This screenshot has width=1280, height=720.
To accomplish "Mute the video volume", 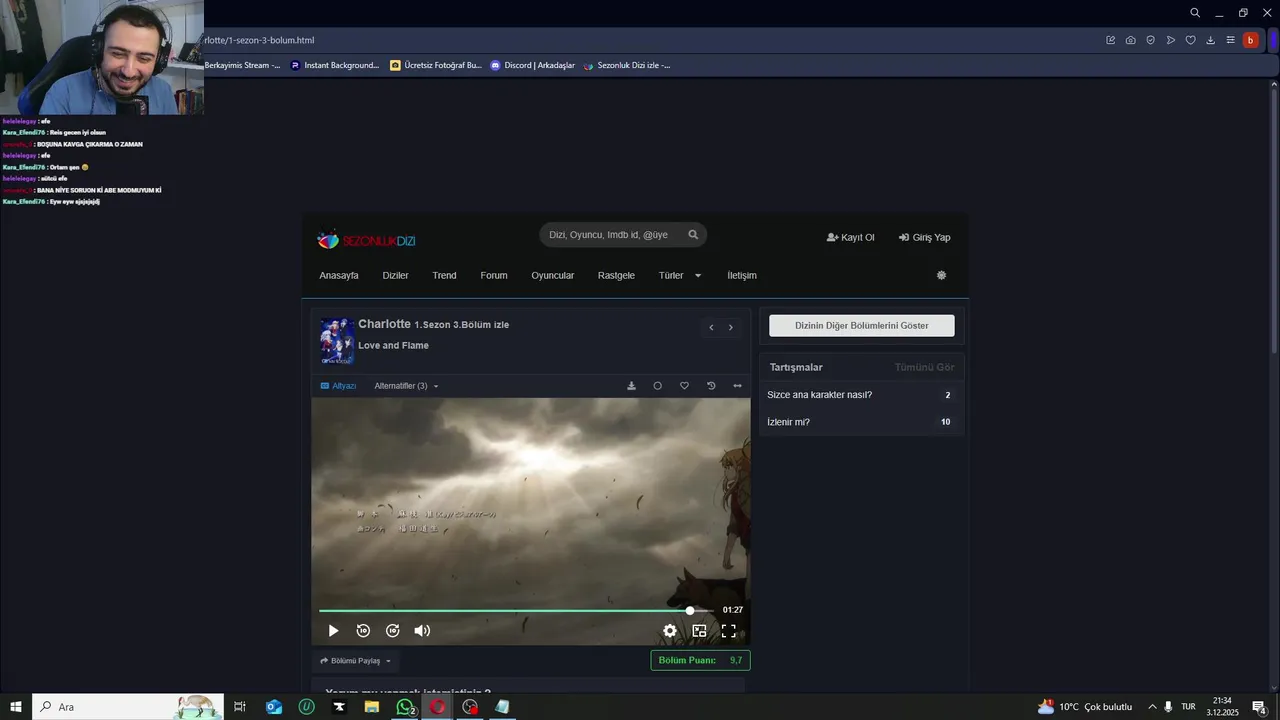I will 422,631.
